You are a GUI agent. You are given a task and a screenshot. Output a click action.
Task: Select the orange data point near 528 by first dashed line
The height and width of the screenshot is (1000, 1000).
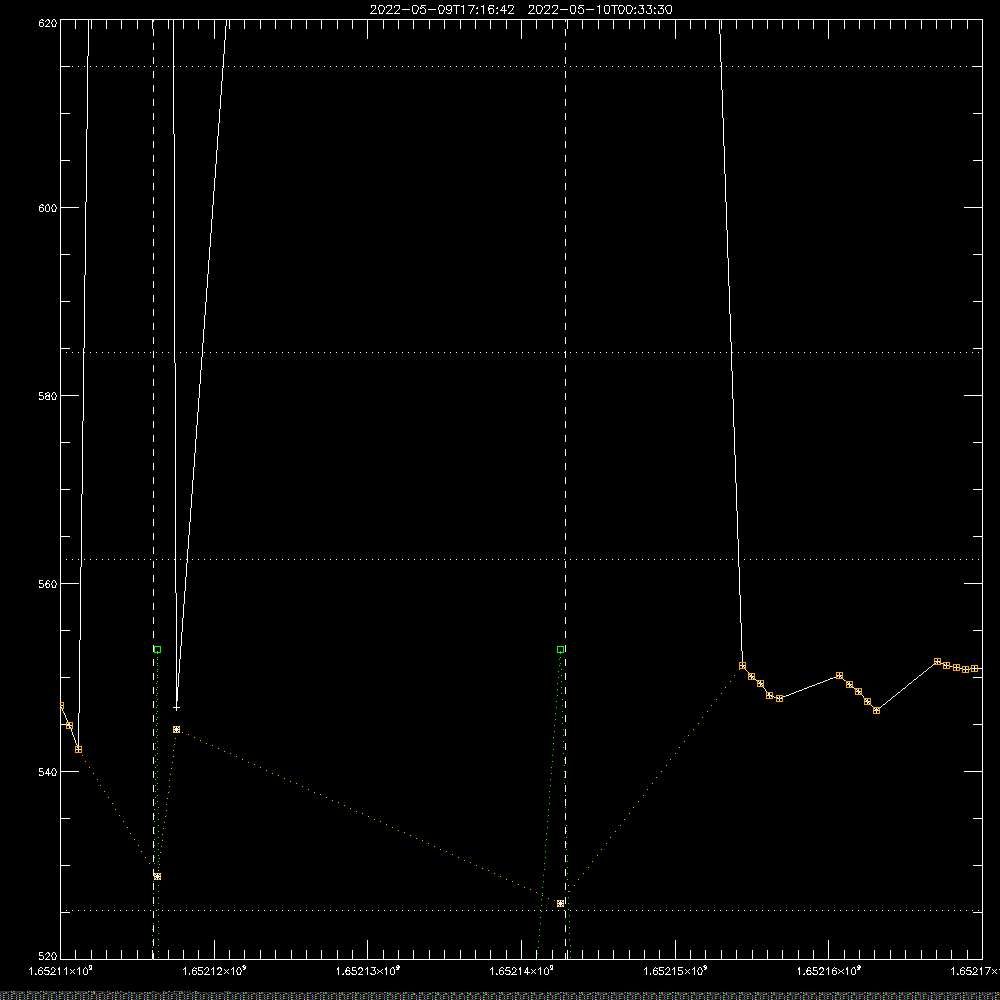coord(158,877)
